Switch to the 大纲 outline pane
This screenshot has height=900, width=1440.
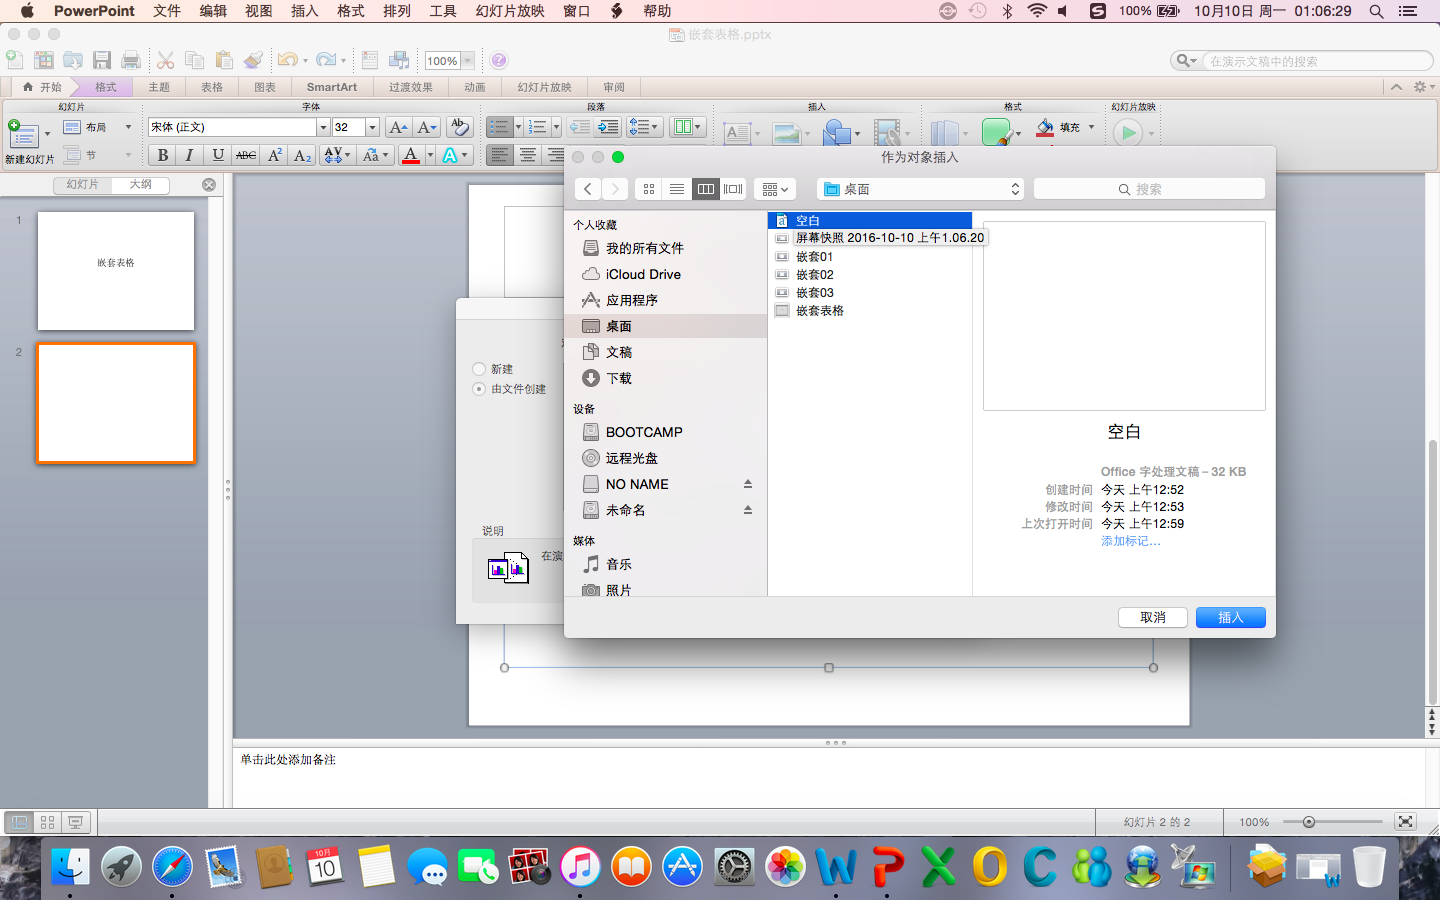[140, 185]
